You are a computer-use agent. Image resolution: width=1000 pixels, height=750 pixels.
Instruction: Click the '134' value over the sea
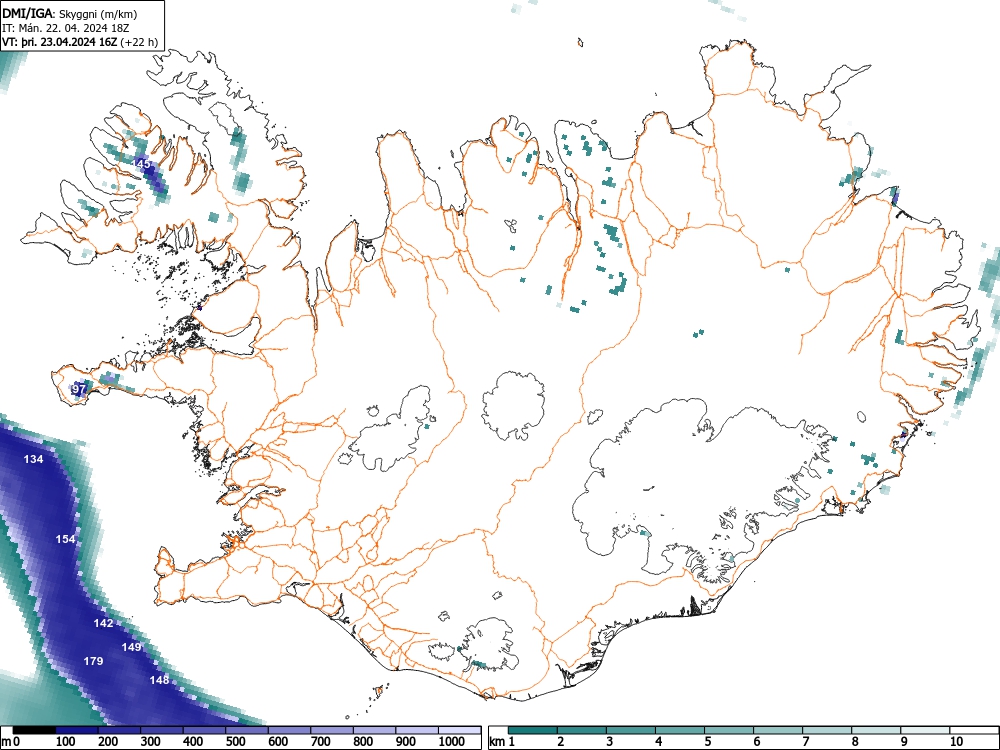tap(33, 459)
